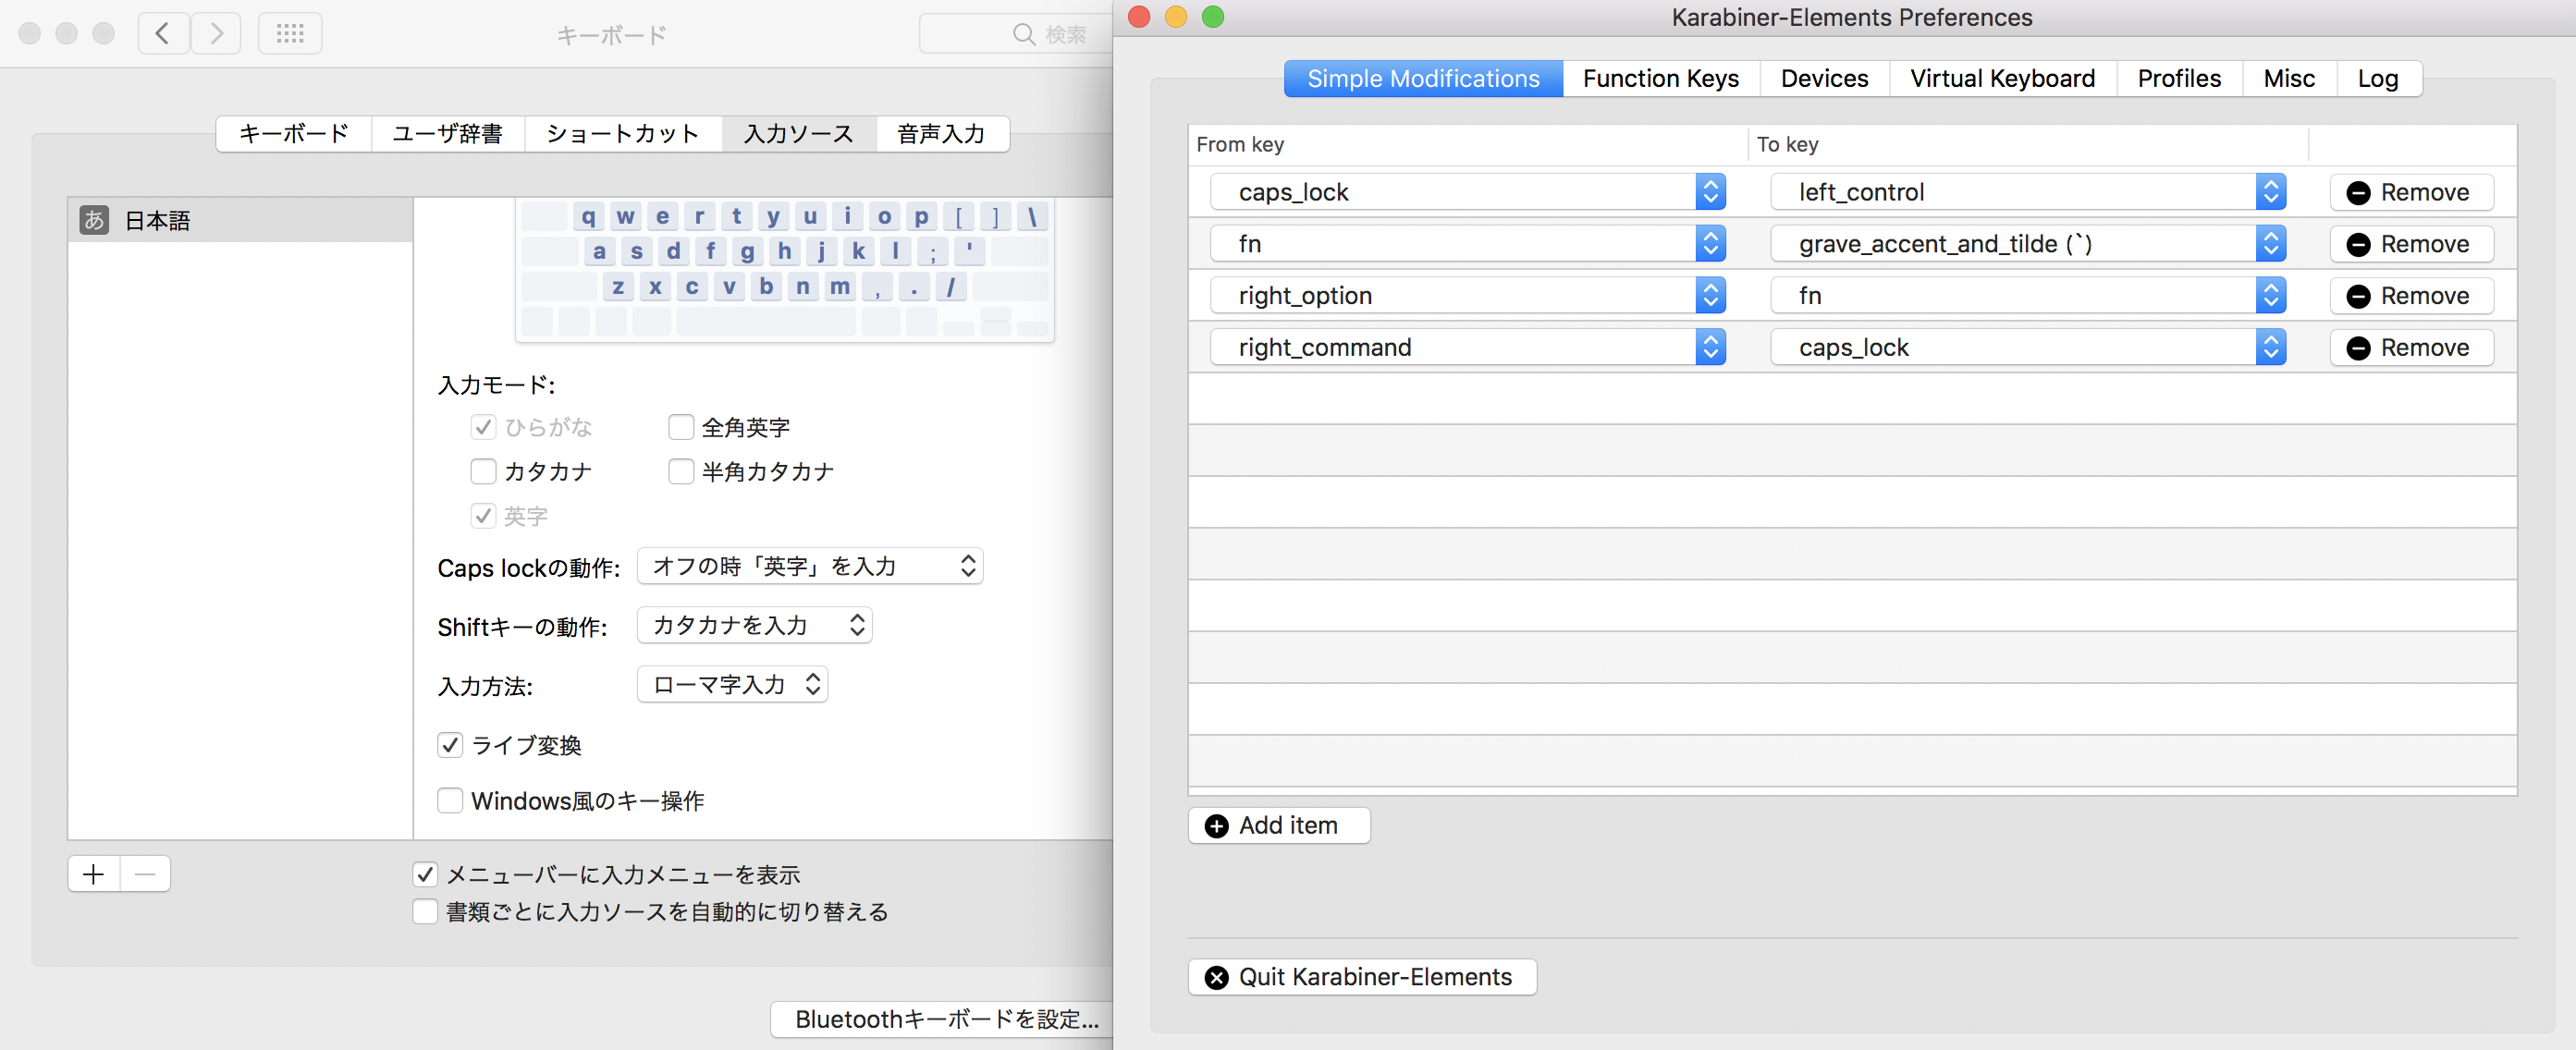Open the Log tab in Karabiner
2576x1050 pixels.
coord(2378,78)
